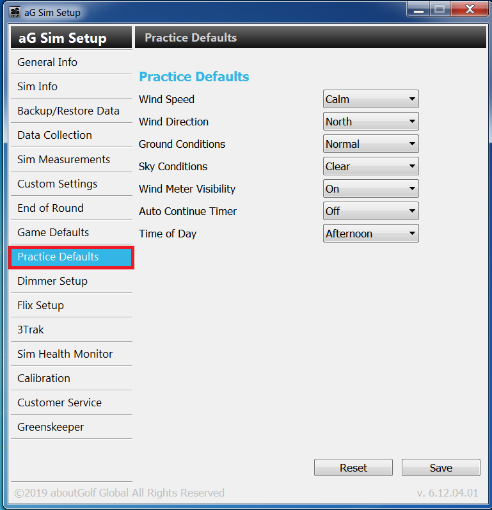The height and width of the screenshot is (510, 492).
Task: Click the aG Sim Setup title bar icon
Action: point(15,12)
